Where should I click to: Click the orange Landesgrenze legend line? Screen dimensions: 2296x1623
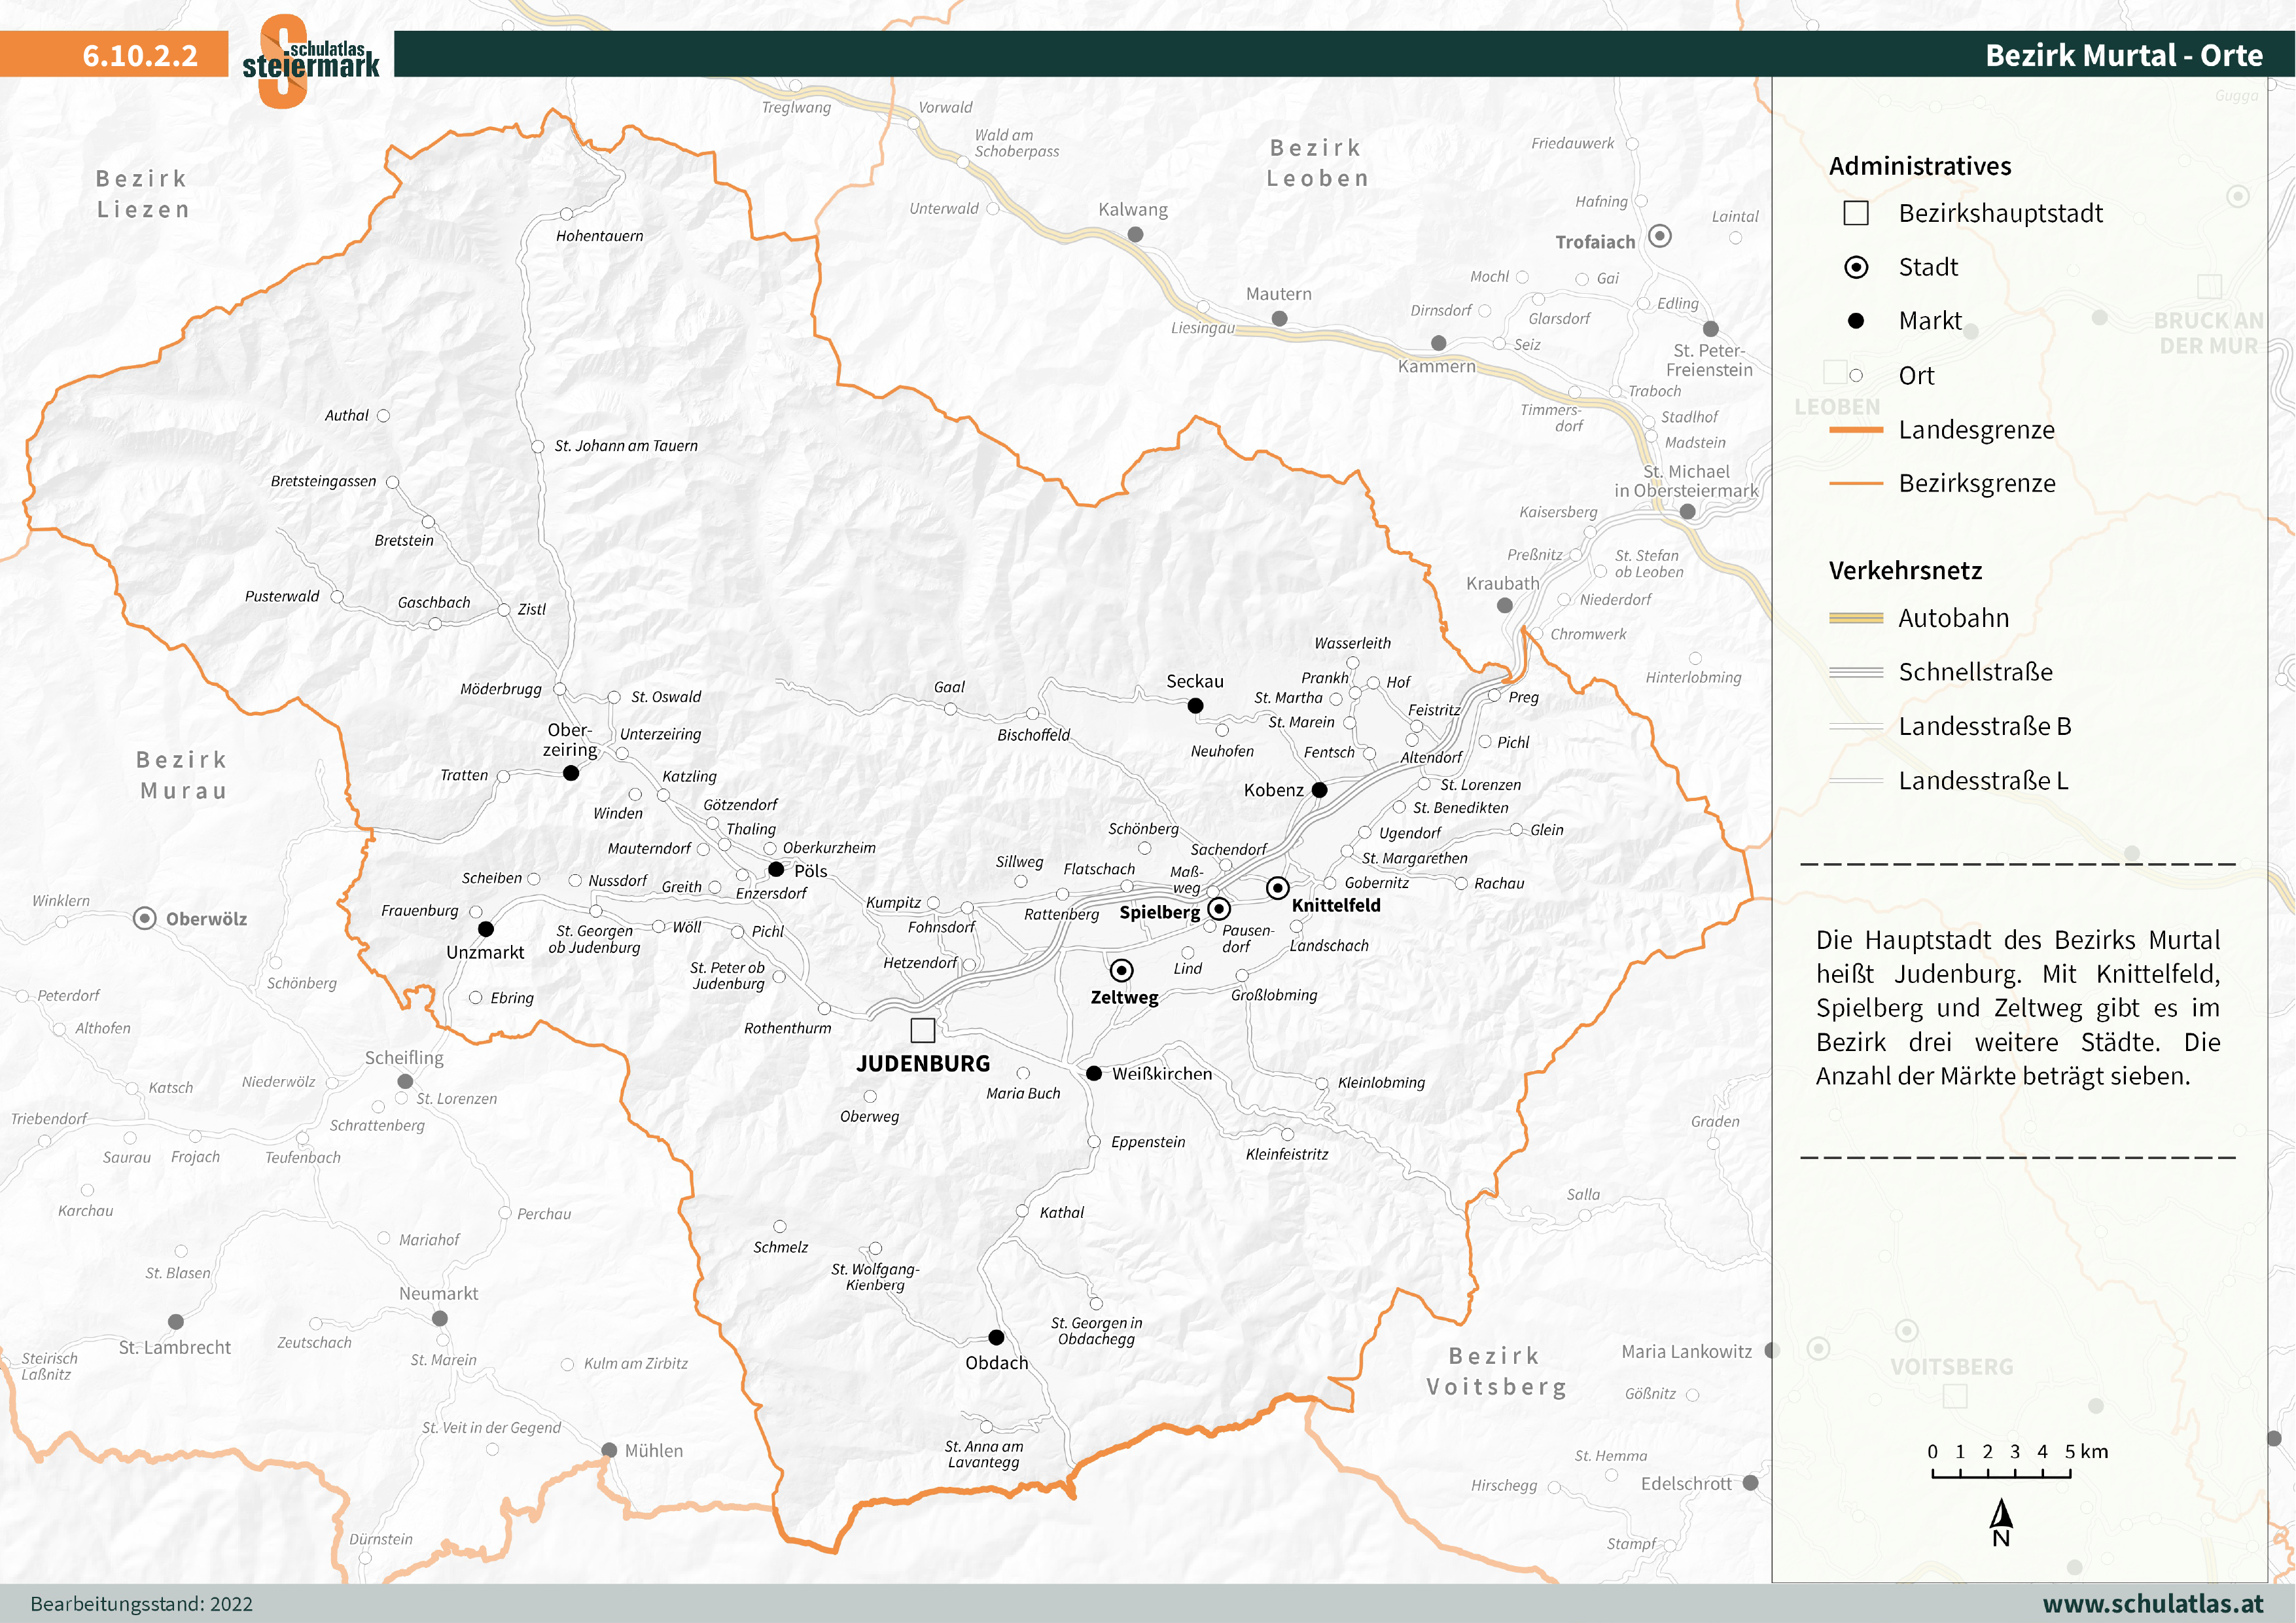1856,429
